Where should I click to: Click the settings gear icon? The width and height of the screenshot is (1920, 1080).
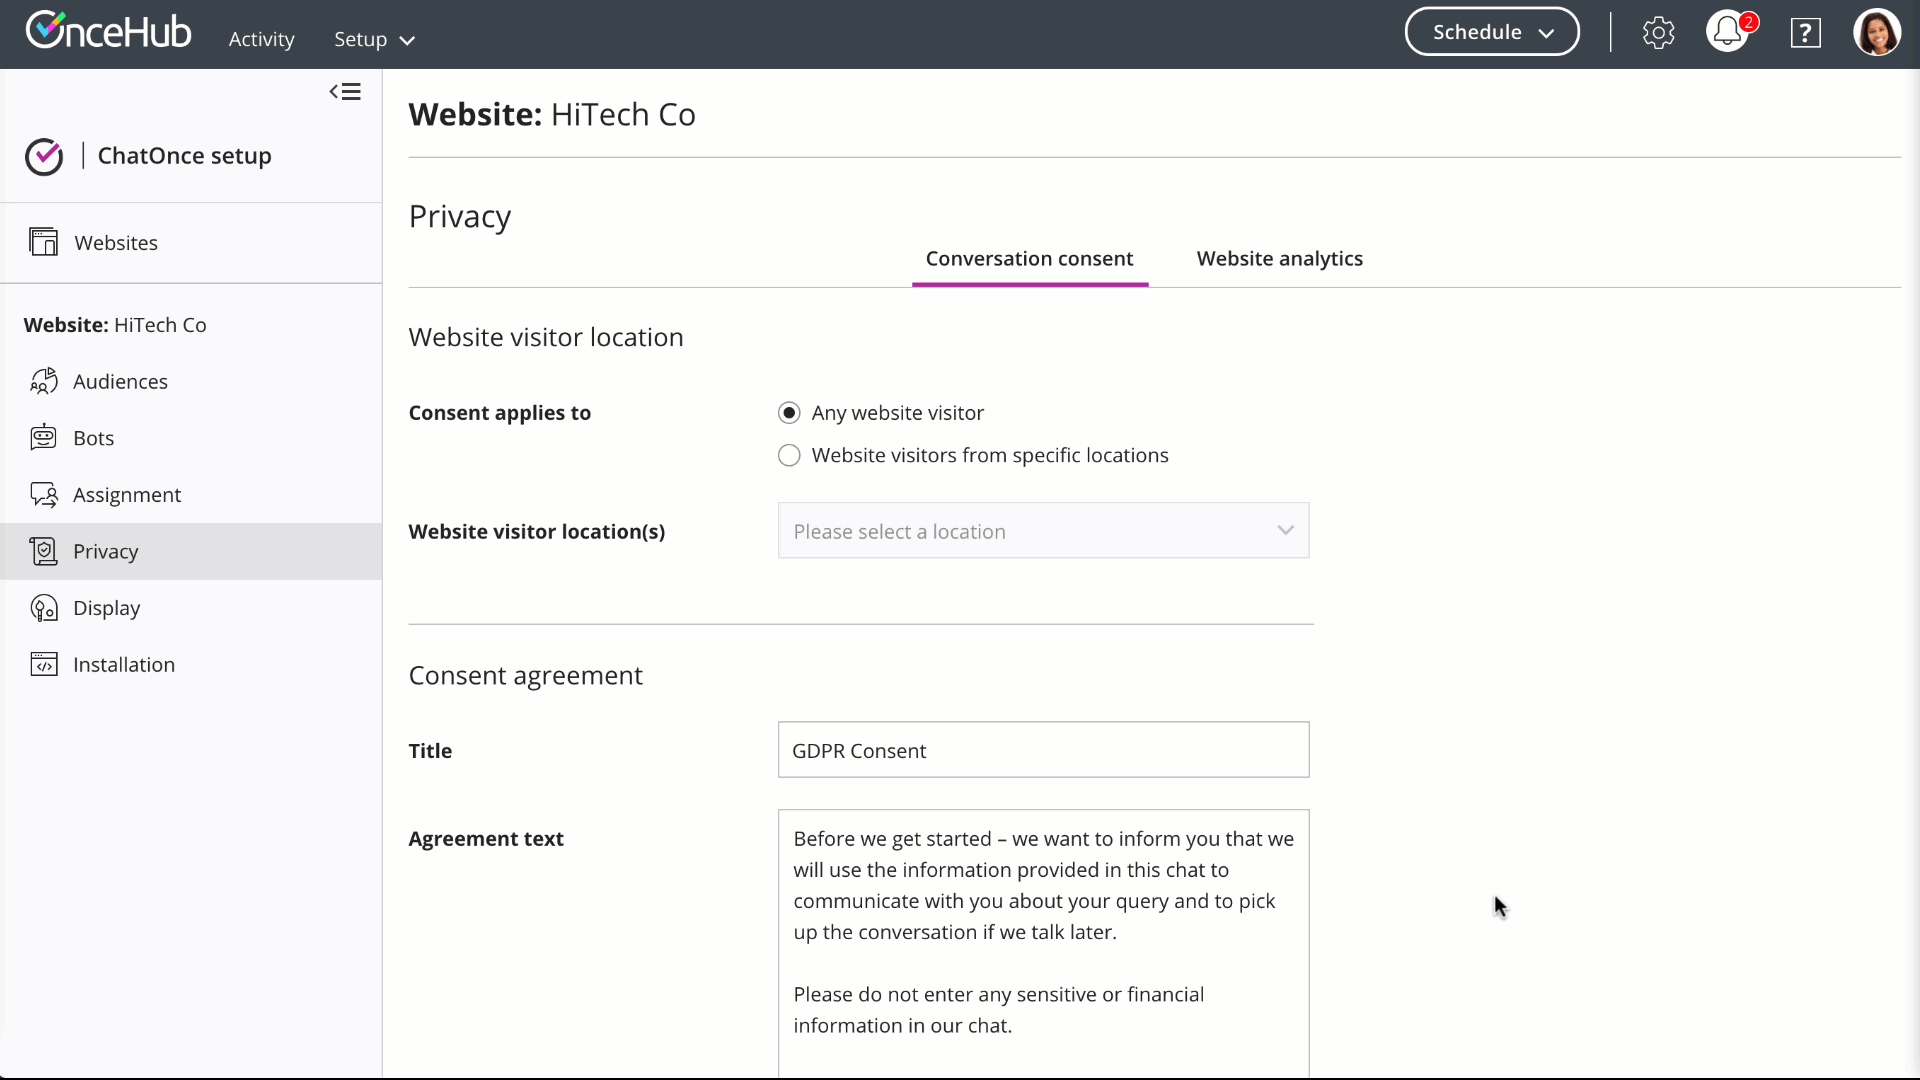point(1658,33)
